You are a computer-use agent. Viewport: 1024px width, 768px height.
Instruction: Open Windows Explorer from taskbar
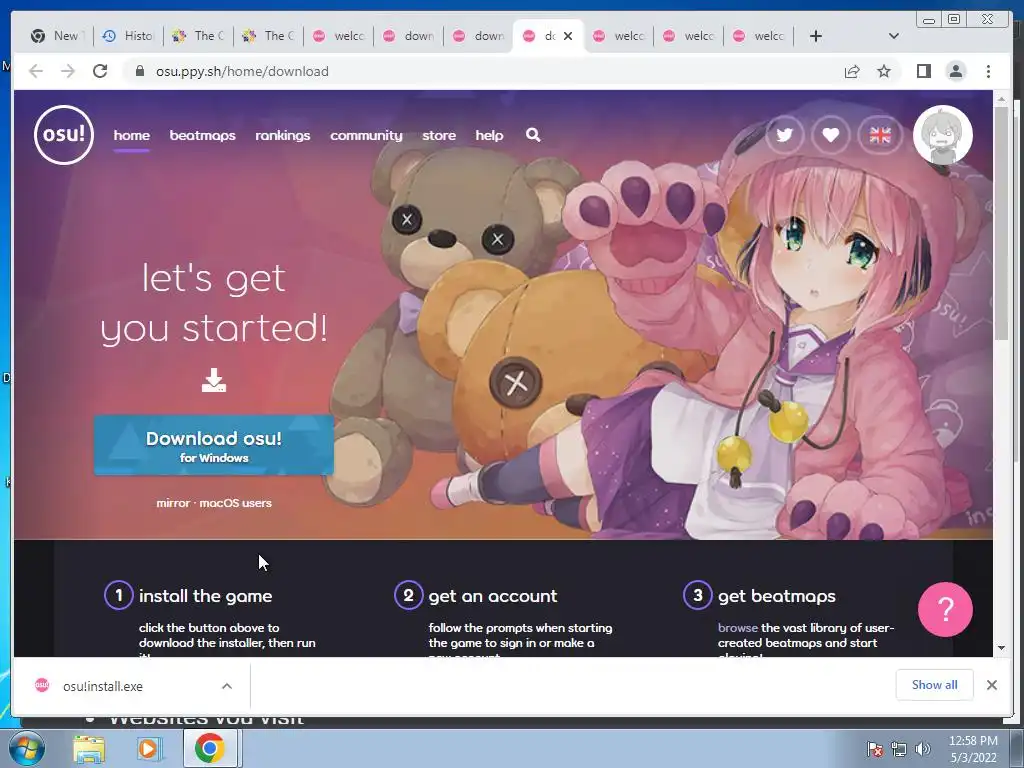tap(89, 749)
